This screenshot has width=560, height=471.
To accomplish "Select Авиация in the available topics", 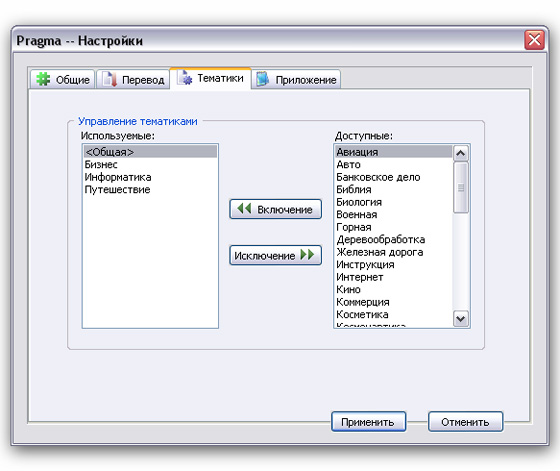I will [394, 152].
